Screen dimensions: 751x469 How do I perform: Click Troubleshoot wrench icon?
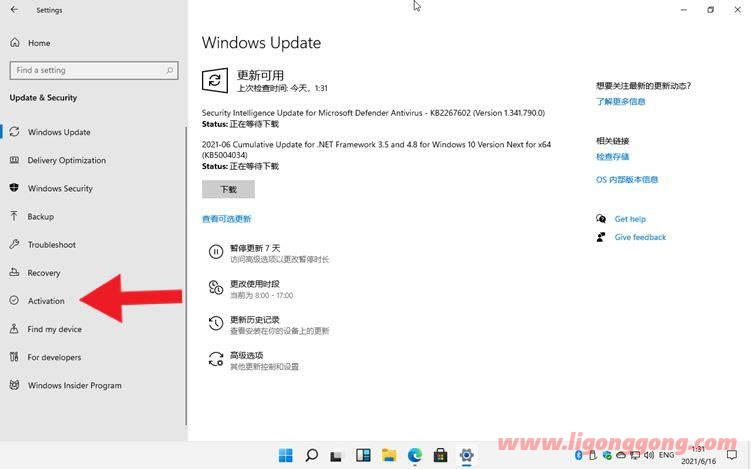tap(14, 244)
